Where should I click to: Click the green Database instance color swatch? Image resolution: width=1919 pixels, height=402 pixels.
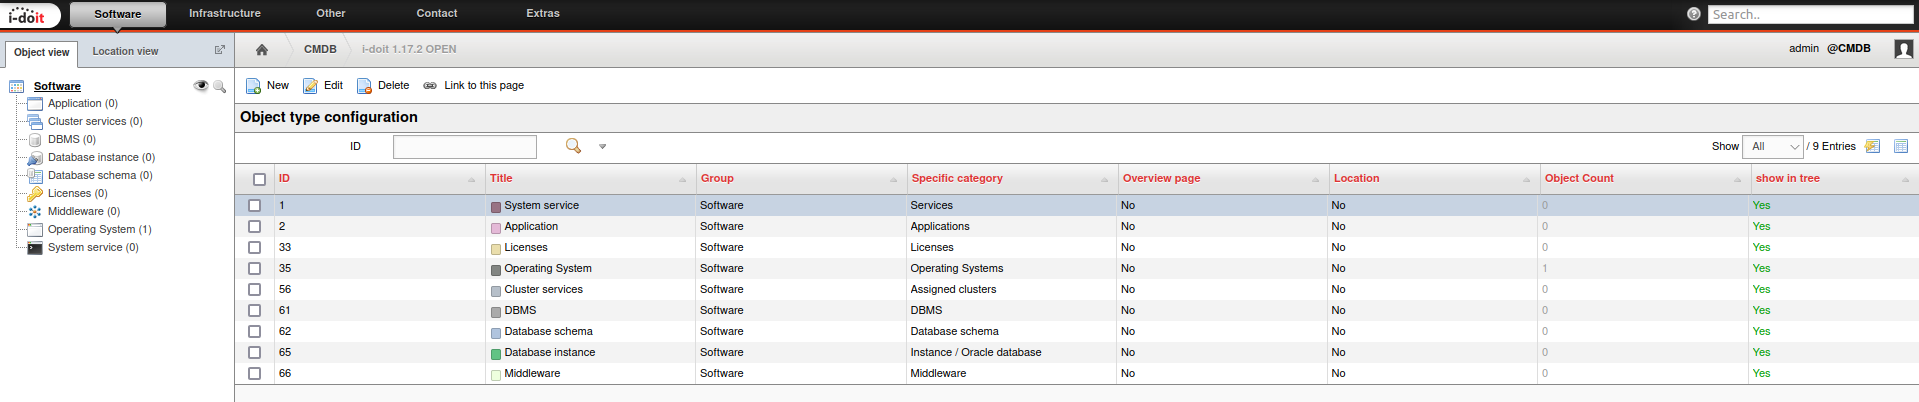click(496, 353)
